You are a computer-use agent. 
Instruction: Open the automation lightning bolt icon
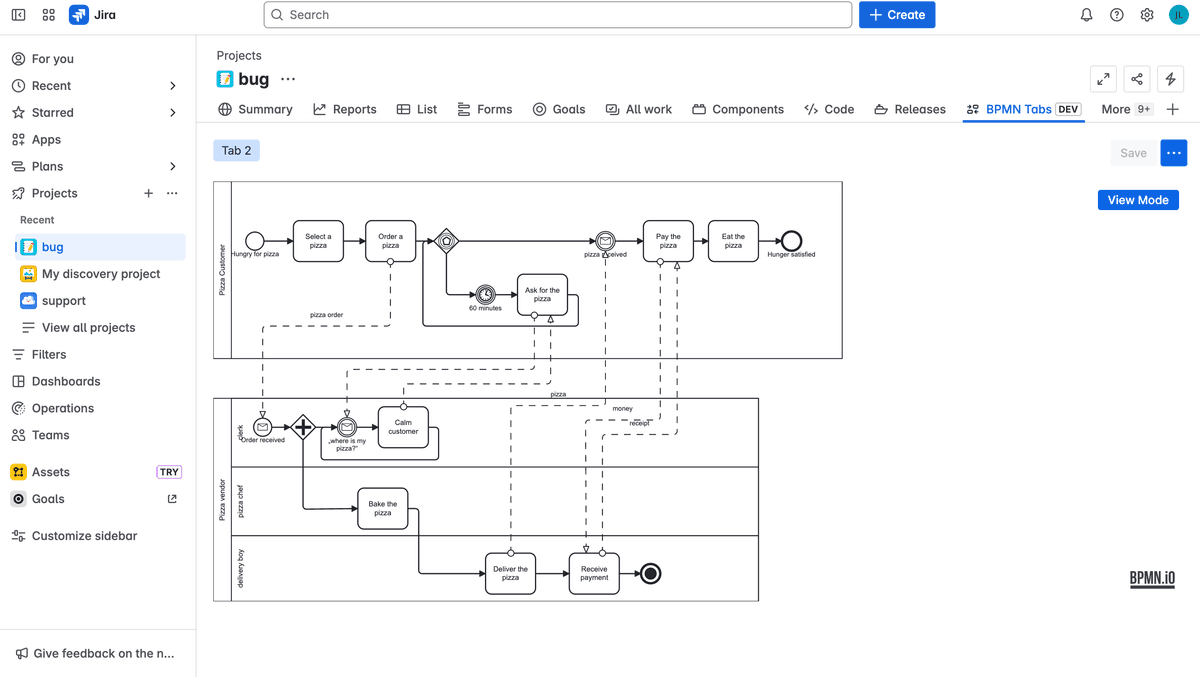point(1170,79)
